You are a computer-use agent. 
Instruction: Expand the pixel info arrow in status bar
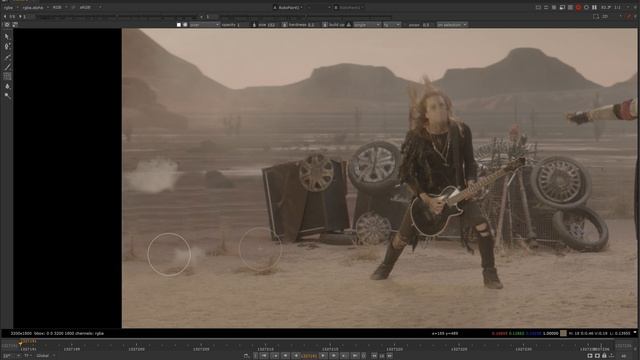(x=635, y=333)
